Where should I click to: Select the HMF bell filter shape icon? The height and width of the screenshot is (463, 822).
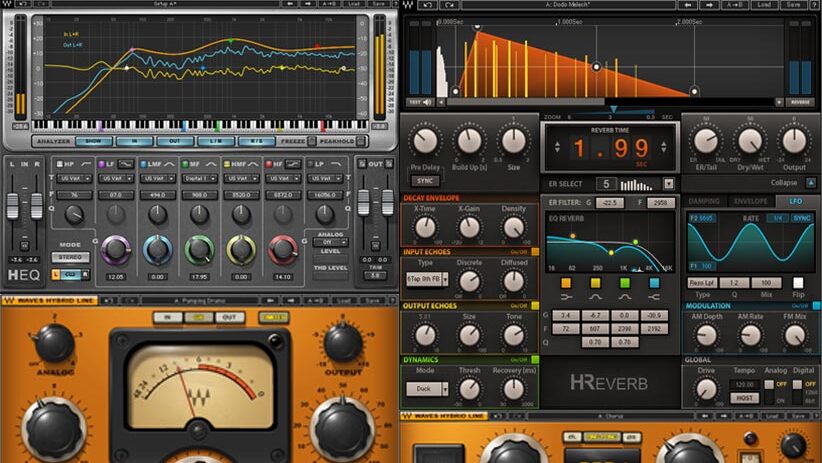tap(253, 164)
